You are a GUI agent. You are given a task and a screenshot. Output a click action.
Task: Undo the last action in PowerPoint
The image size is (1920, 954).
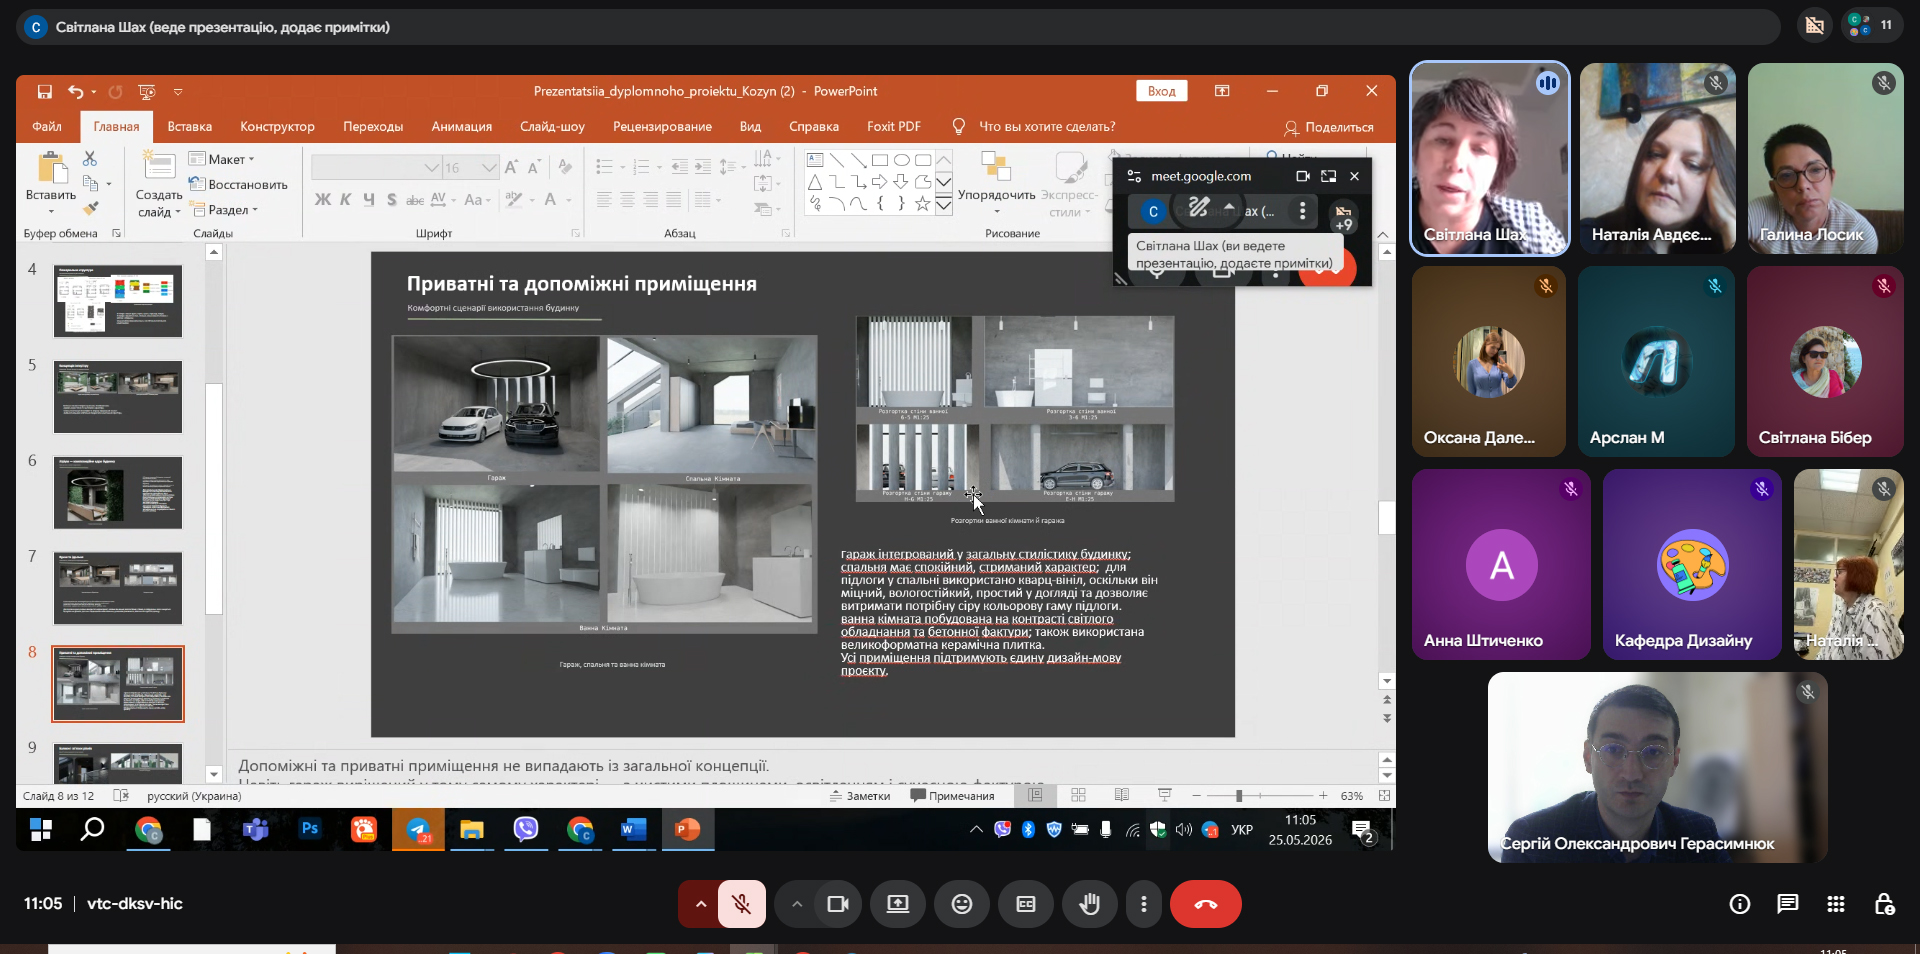[76, 92]
